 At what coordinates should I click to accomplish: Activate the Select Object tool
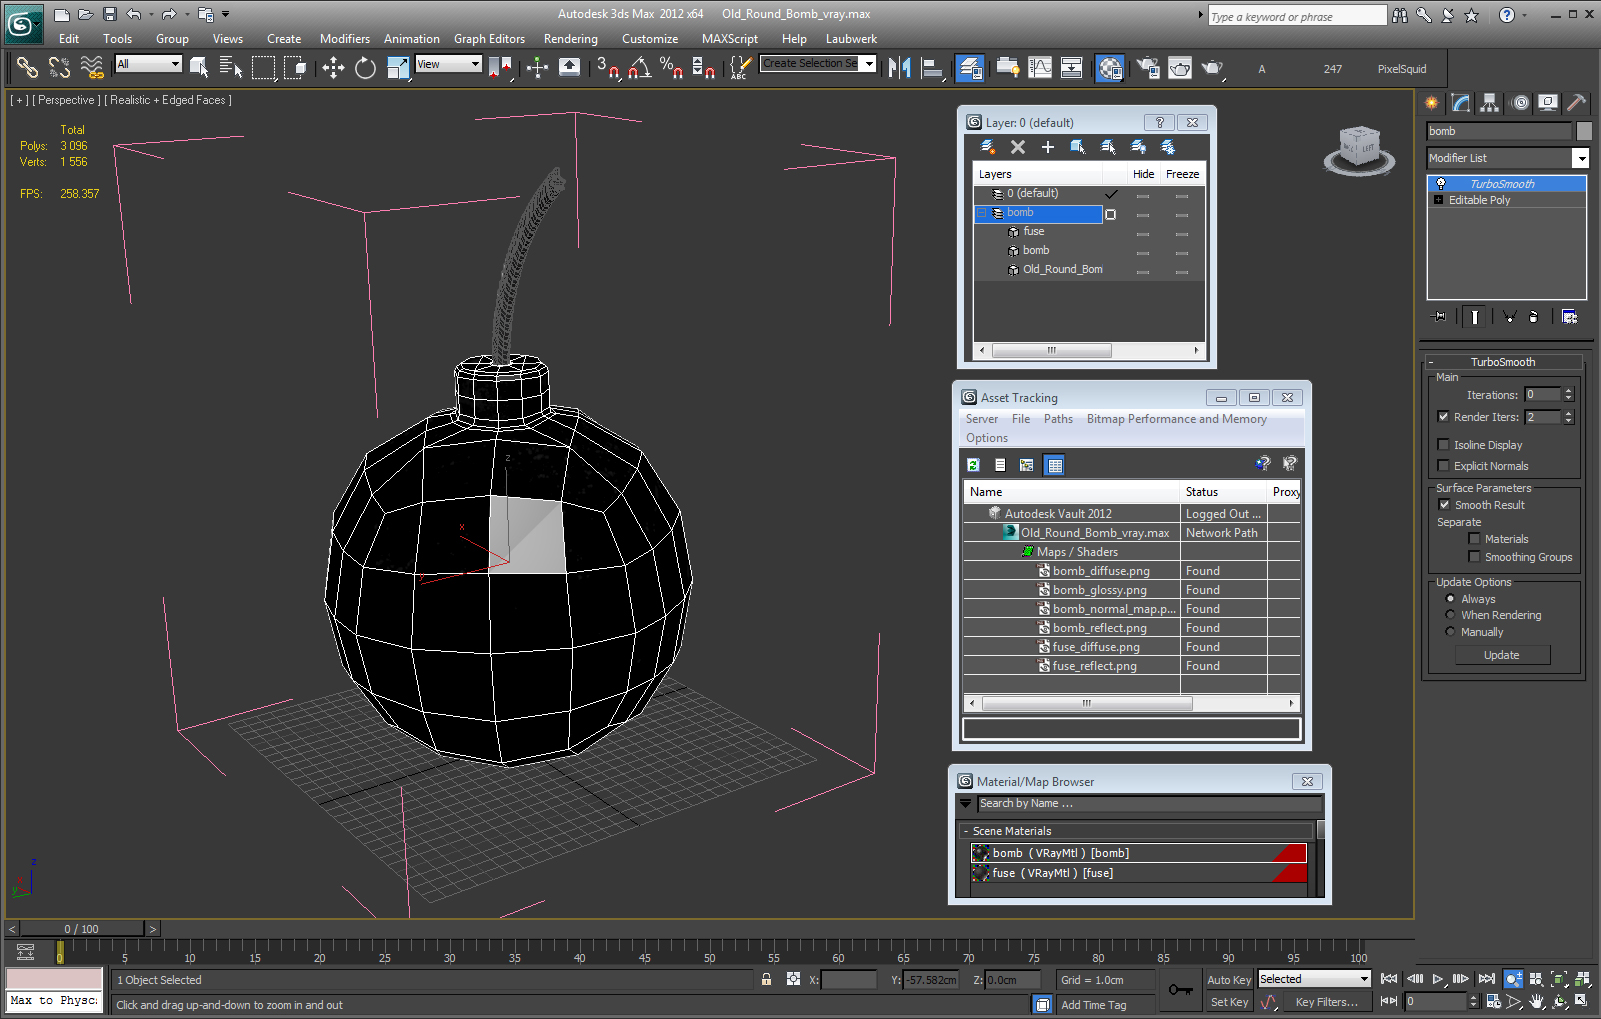(199, 68)
